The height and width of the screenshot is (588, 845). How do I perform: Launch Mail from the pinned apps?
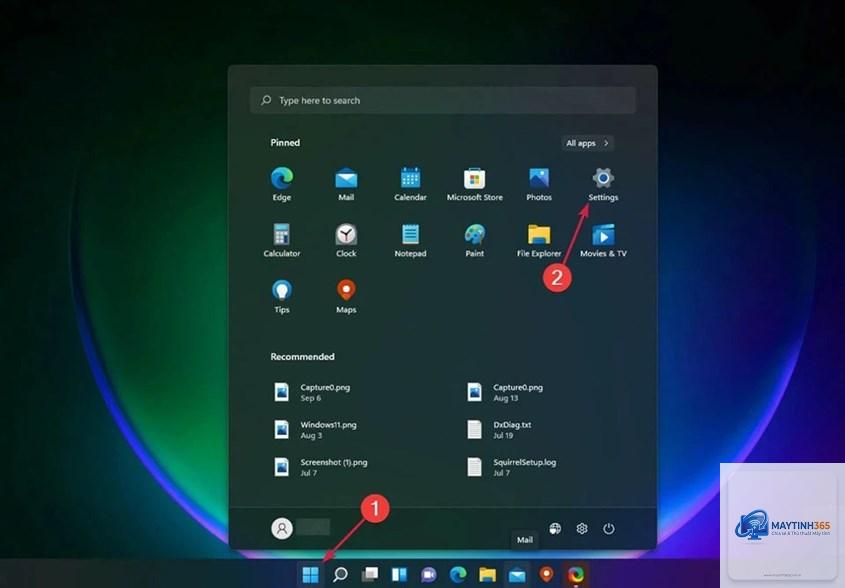coord(346,184)
